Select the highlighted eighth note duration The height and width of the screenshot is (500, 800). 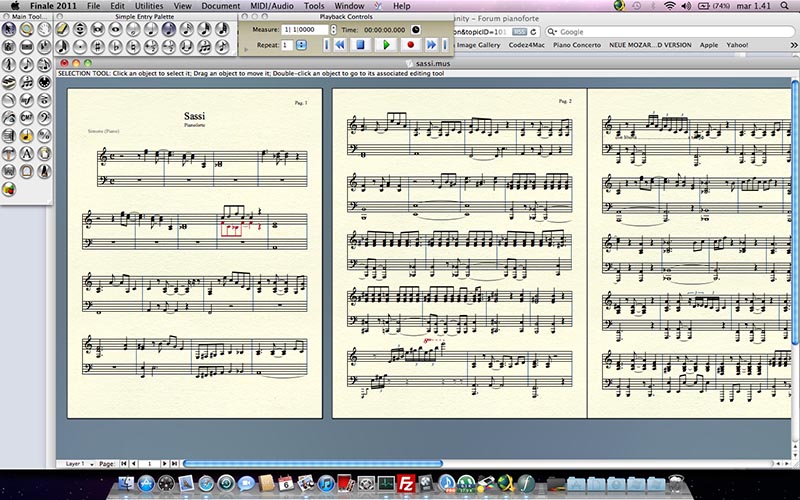pyautogui.click(x=169, y=29)
